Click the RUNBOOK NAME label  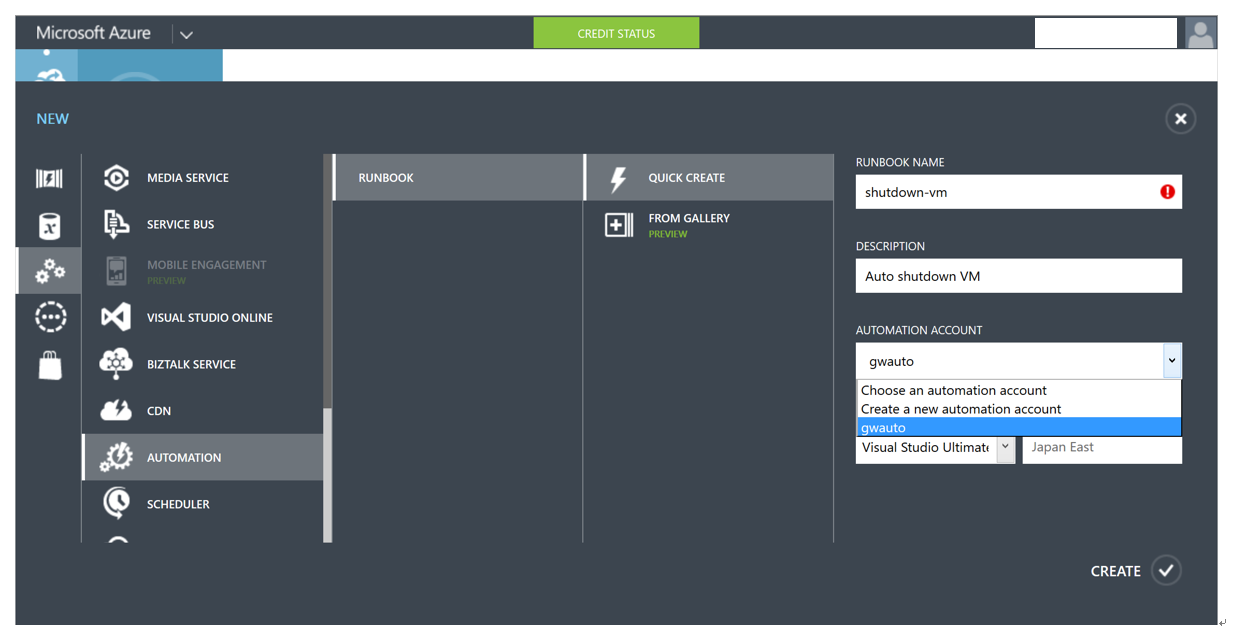(900, 162)
